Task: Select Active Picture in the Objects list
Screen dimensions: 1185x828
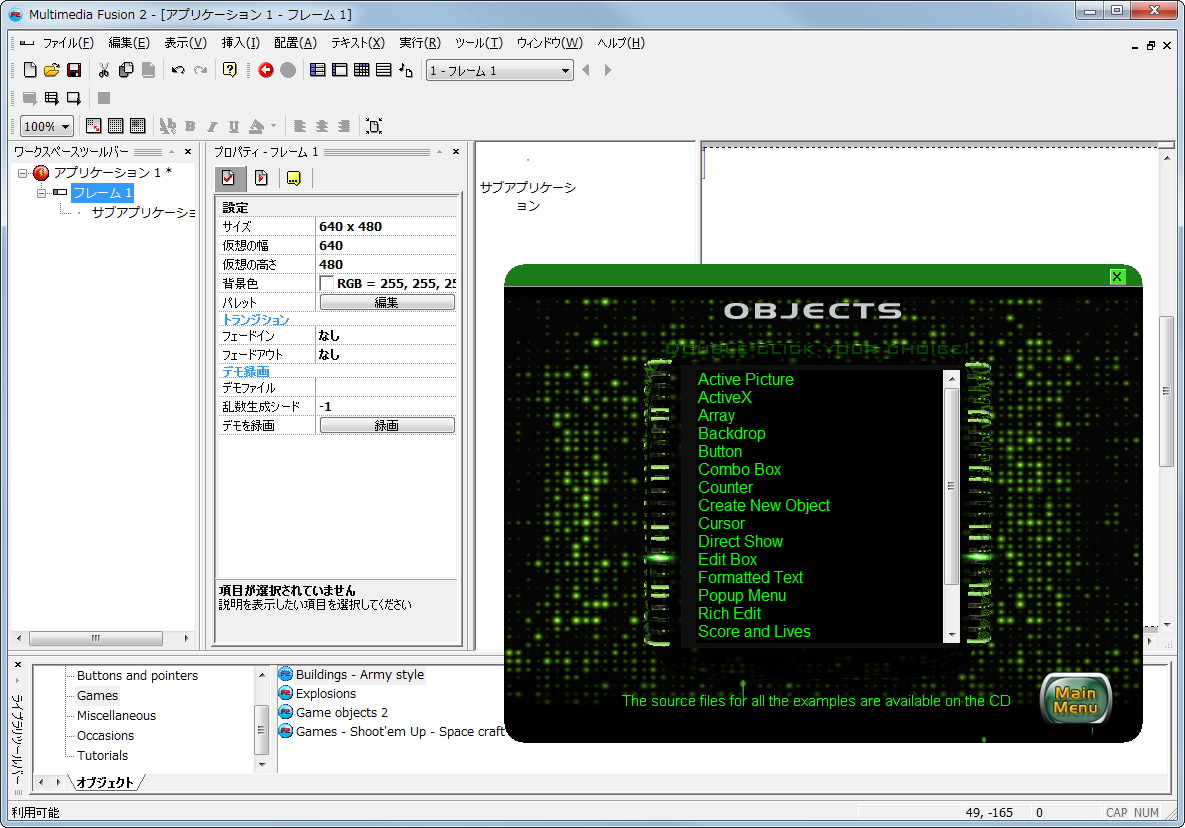Action: 745,379
